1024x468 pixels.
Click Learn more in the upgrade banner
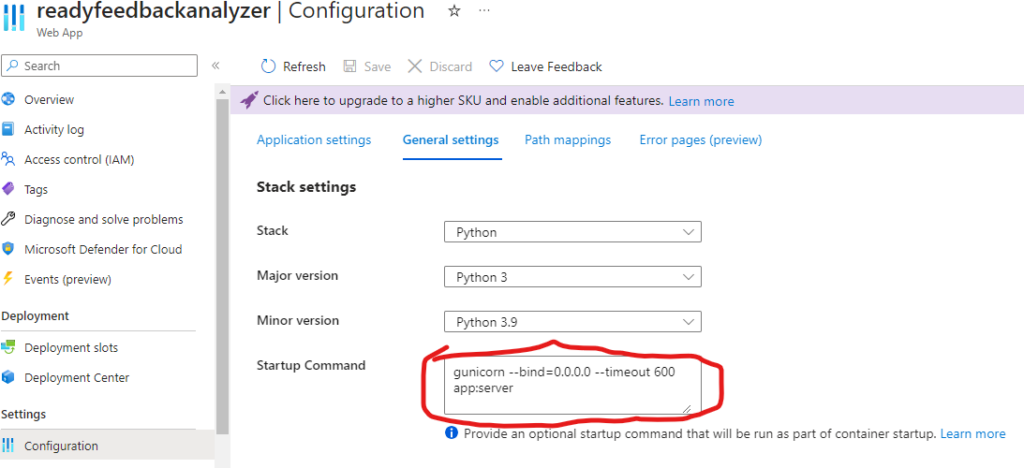coord(701,101)
